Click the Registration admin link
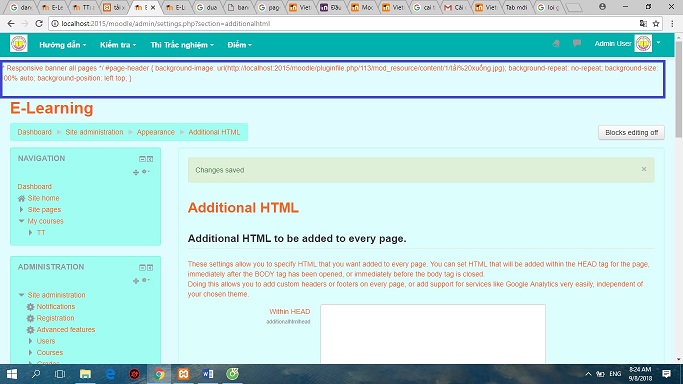683x384 pixels. coord(55,318)
